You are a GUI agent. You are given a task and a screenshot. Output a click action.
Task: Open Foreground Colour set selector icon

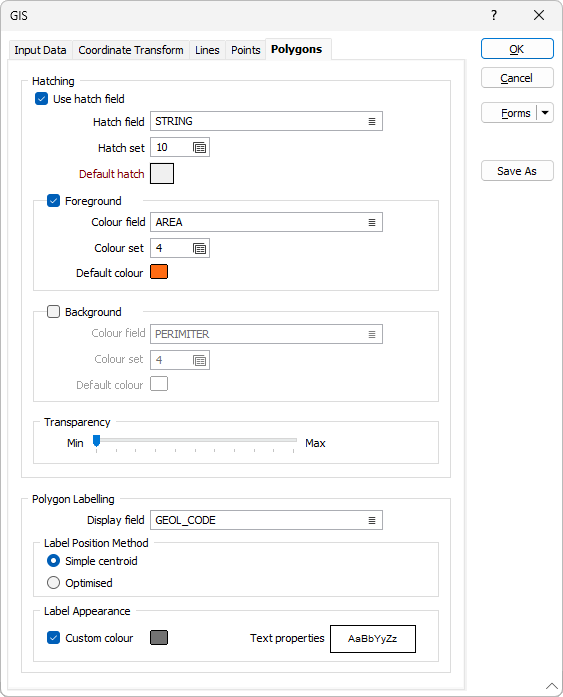click(200, 248)
